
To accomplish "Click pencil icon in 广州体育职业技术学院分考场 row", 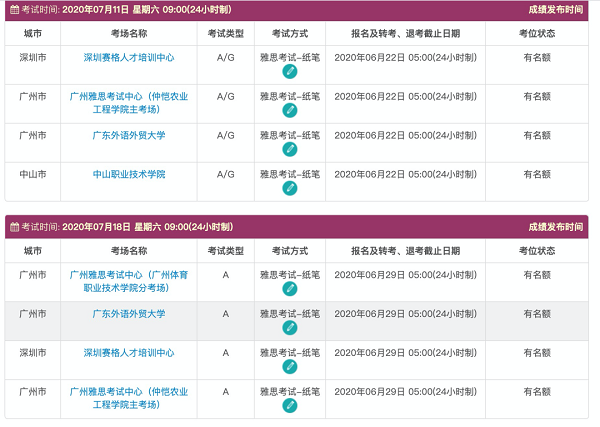I will 290,289.
